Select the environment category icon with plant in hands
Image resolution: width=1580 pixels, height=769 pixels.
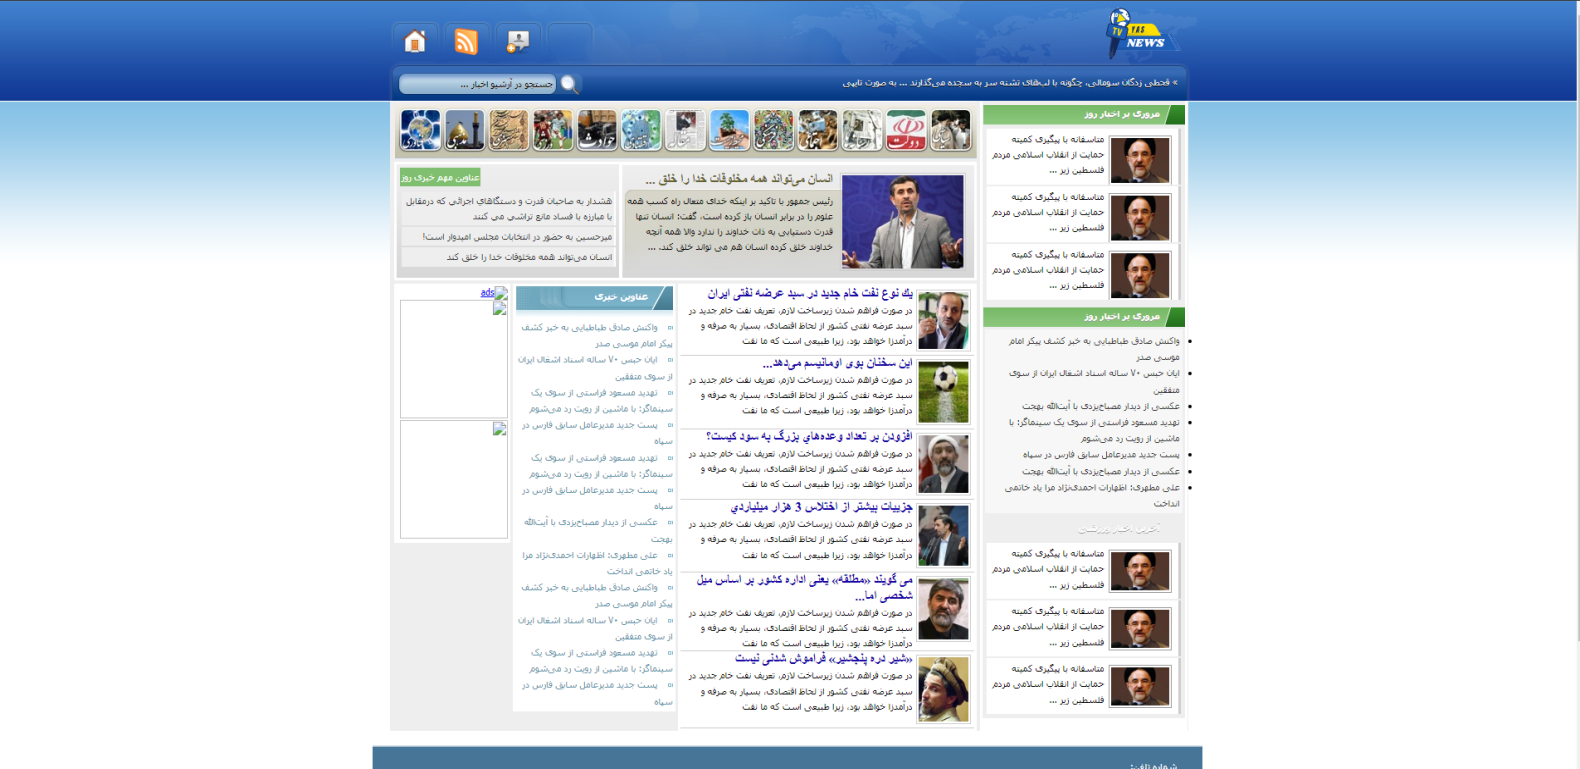(x=729, y=131)
